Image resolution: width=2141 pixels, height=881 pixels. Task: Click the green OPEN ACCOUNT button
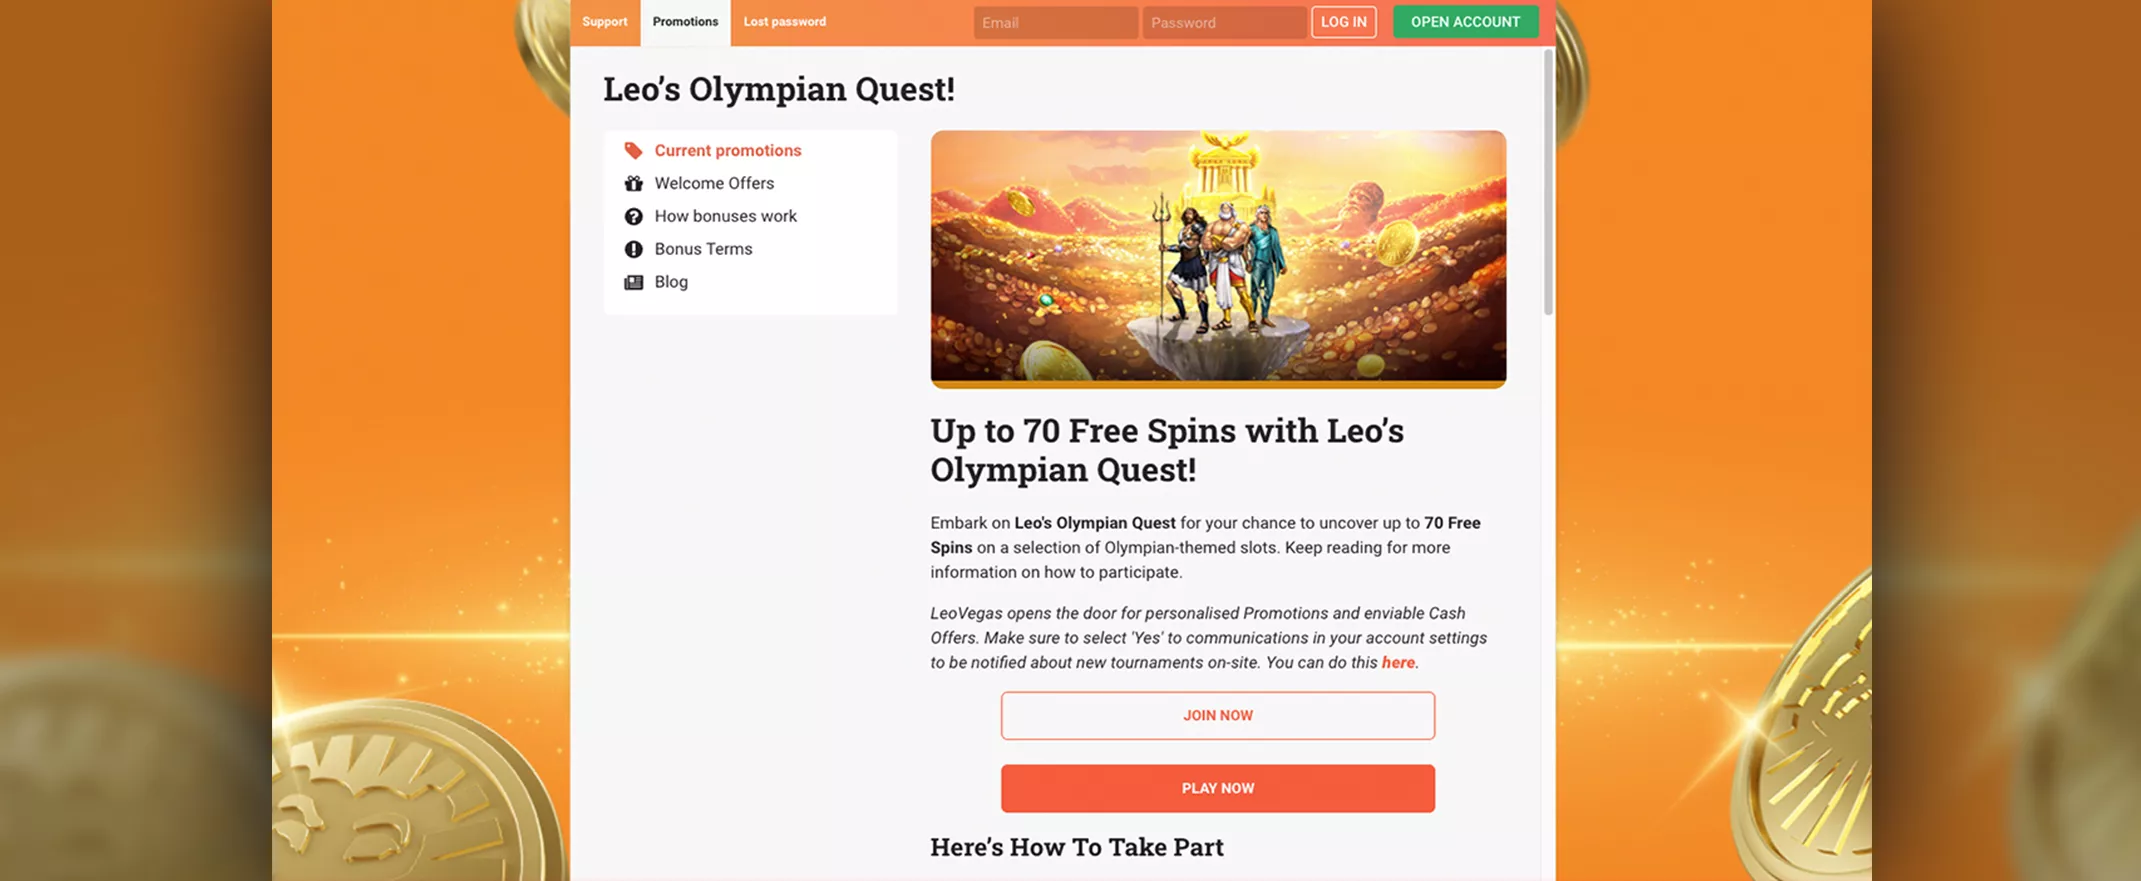1465,22
